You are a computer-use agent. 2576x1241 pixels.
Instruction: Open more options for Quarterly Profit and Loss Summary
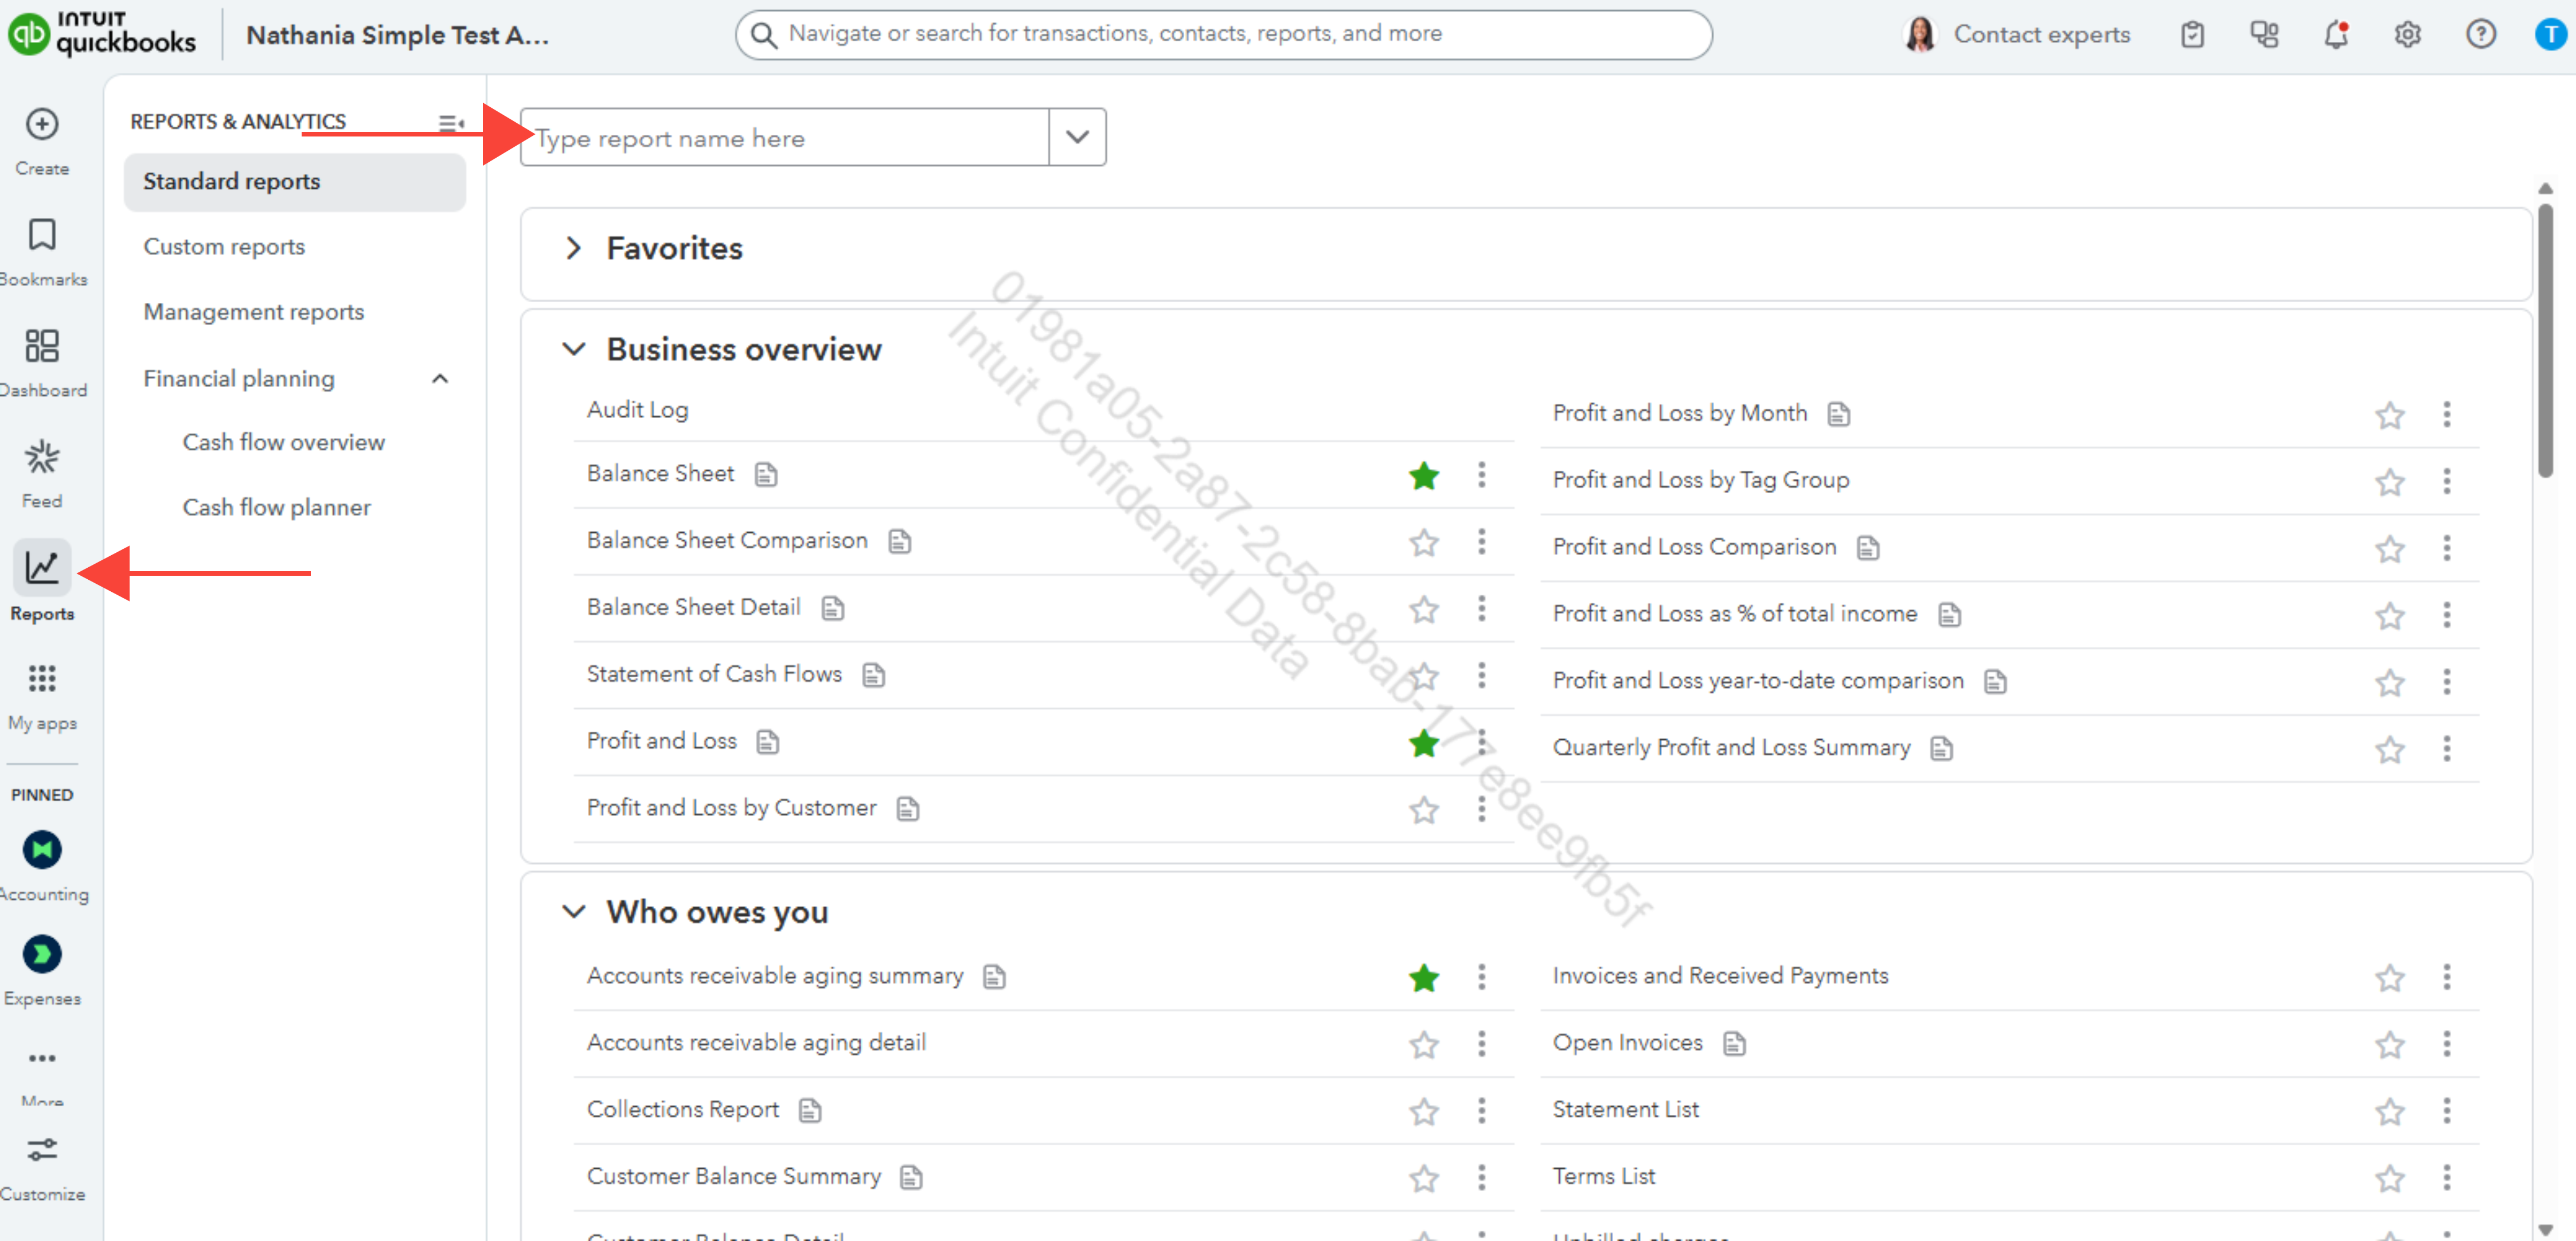(2447, 749)
